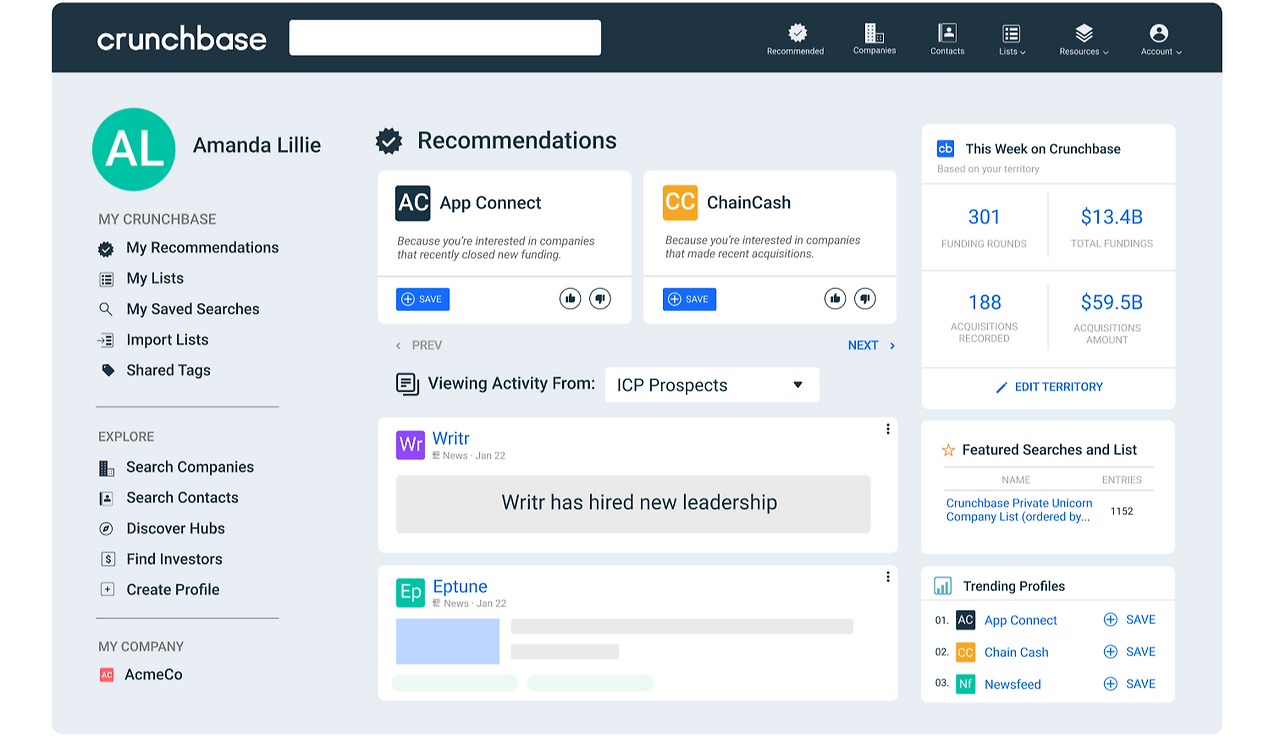
Task: Click the Writr Wr logo icon
Action: coord(410,445)
